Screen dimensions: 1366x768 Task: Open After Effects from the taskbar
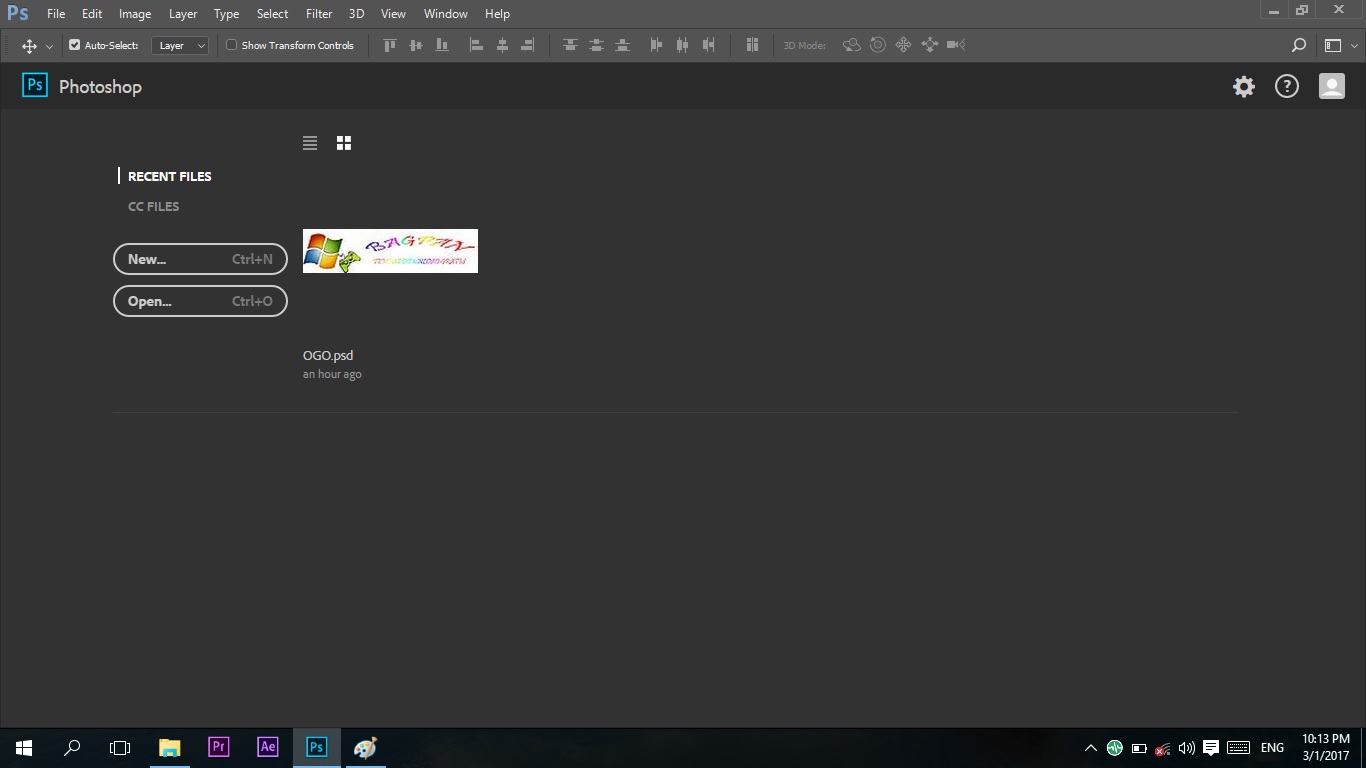[268, 748]
